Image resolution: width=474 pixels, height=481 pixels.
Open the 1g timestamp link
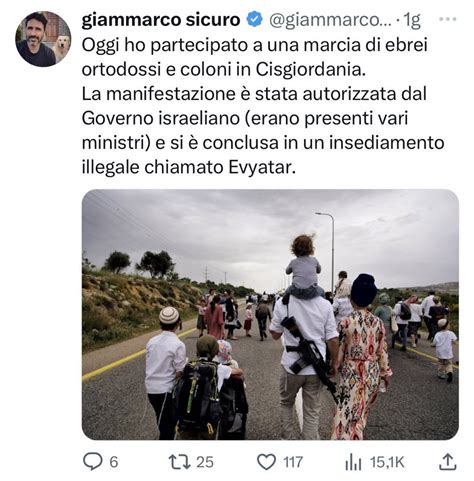(x=412, y=21)
